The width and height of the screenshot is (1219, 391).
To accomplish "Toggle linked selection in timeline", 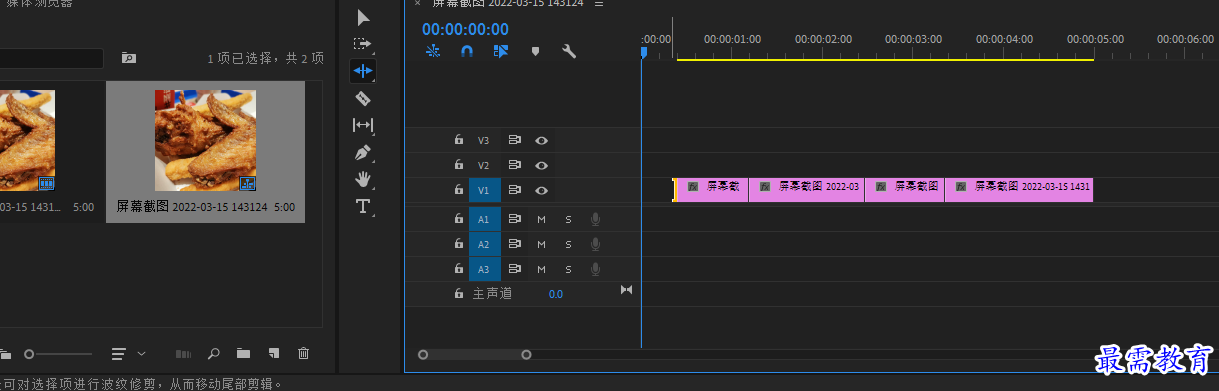I will click(501, 51).
